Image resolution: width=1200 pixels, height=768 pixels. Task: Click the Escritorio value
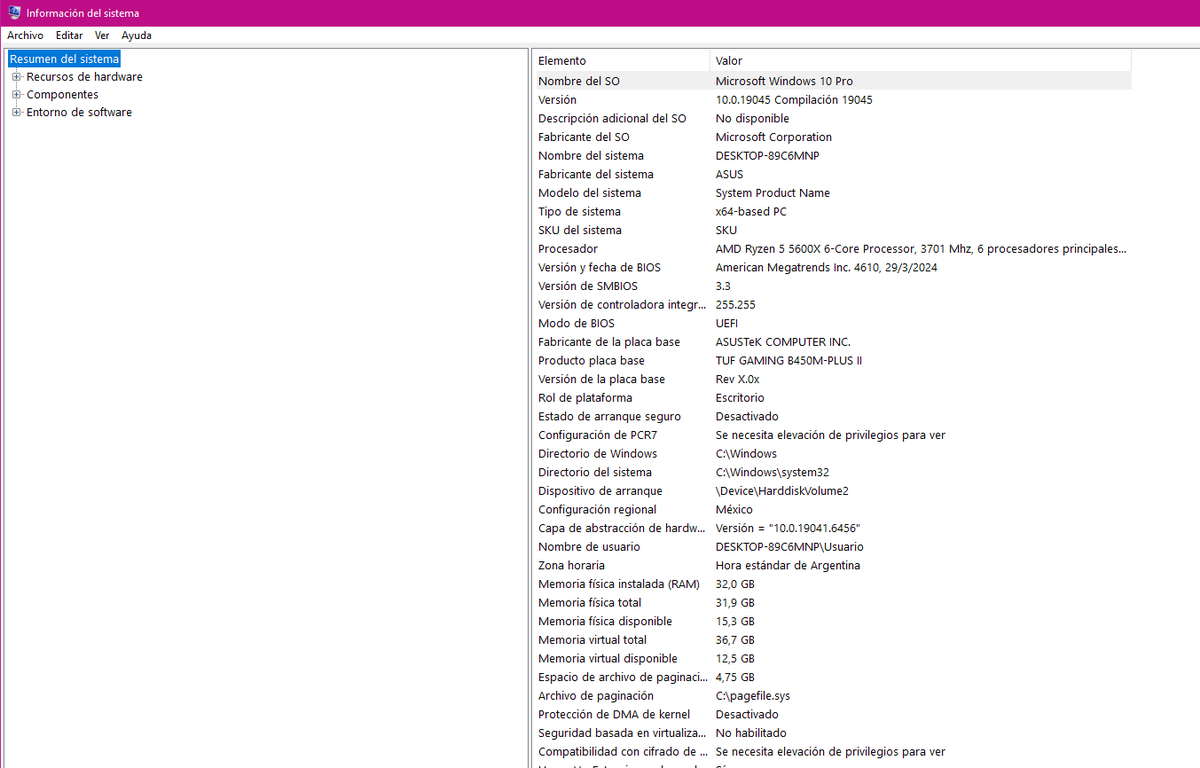(740, 398)
